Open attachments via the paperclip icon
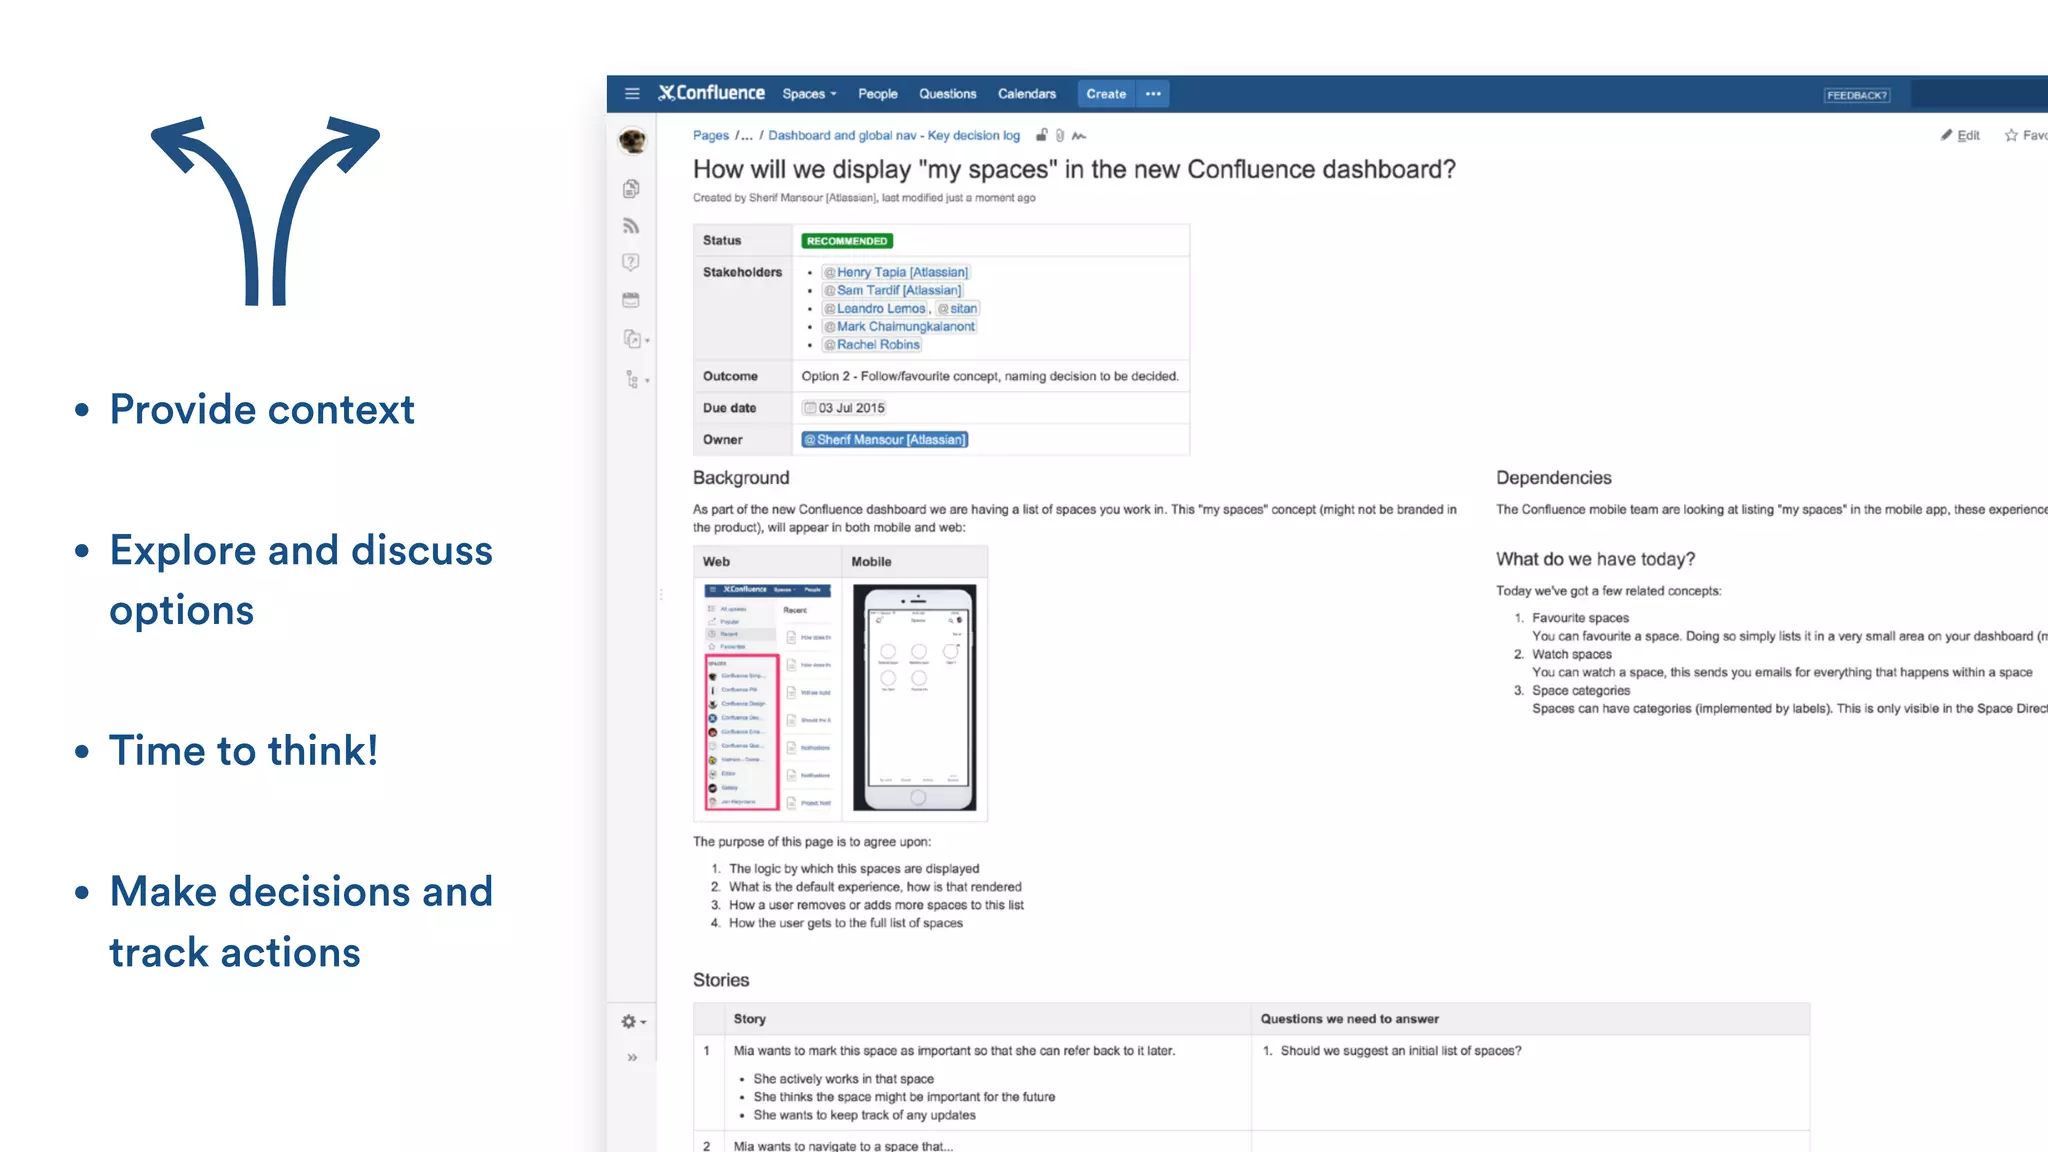This screenshot has height=1152, width=2048. (1060, 135)
